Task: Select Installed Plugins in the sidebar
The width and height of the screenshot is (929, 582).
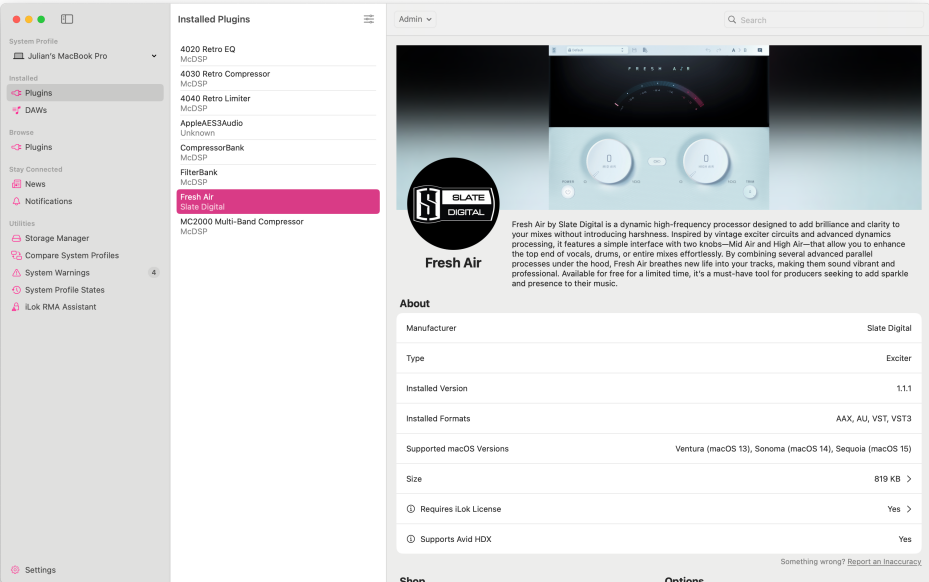Action: click(x=85, y=93)
